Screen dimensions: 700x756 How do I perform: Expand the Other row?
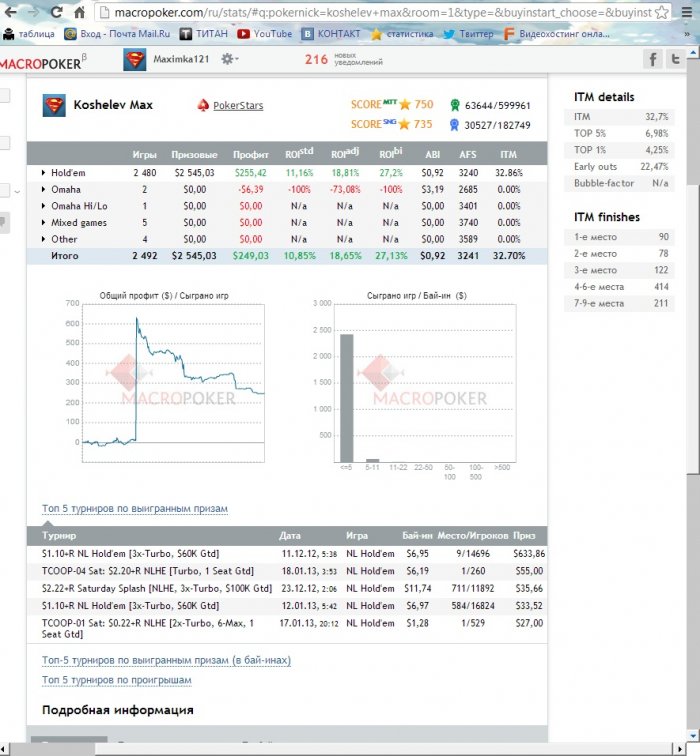click(x=43, y=239)
